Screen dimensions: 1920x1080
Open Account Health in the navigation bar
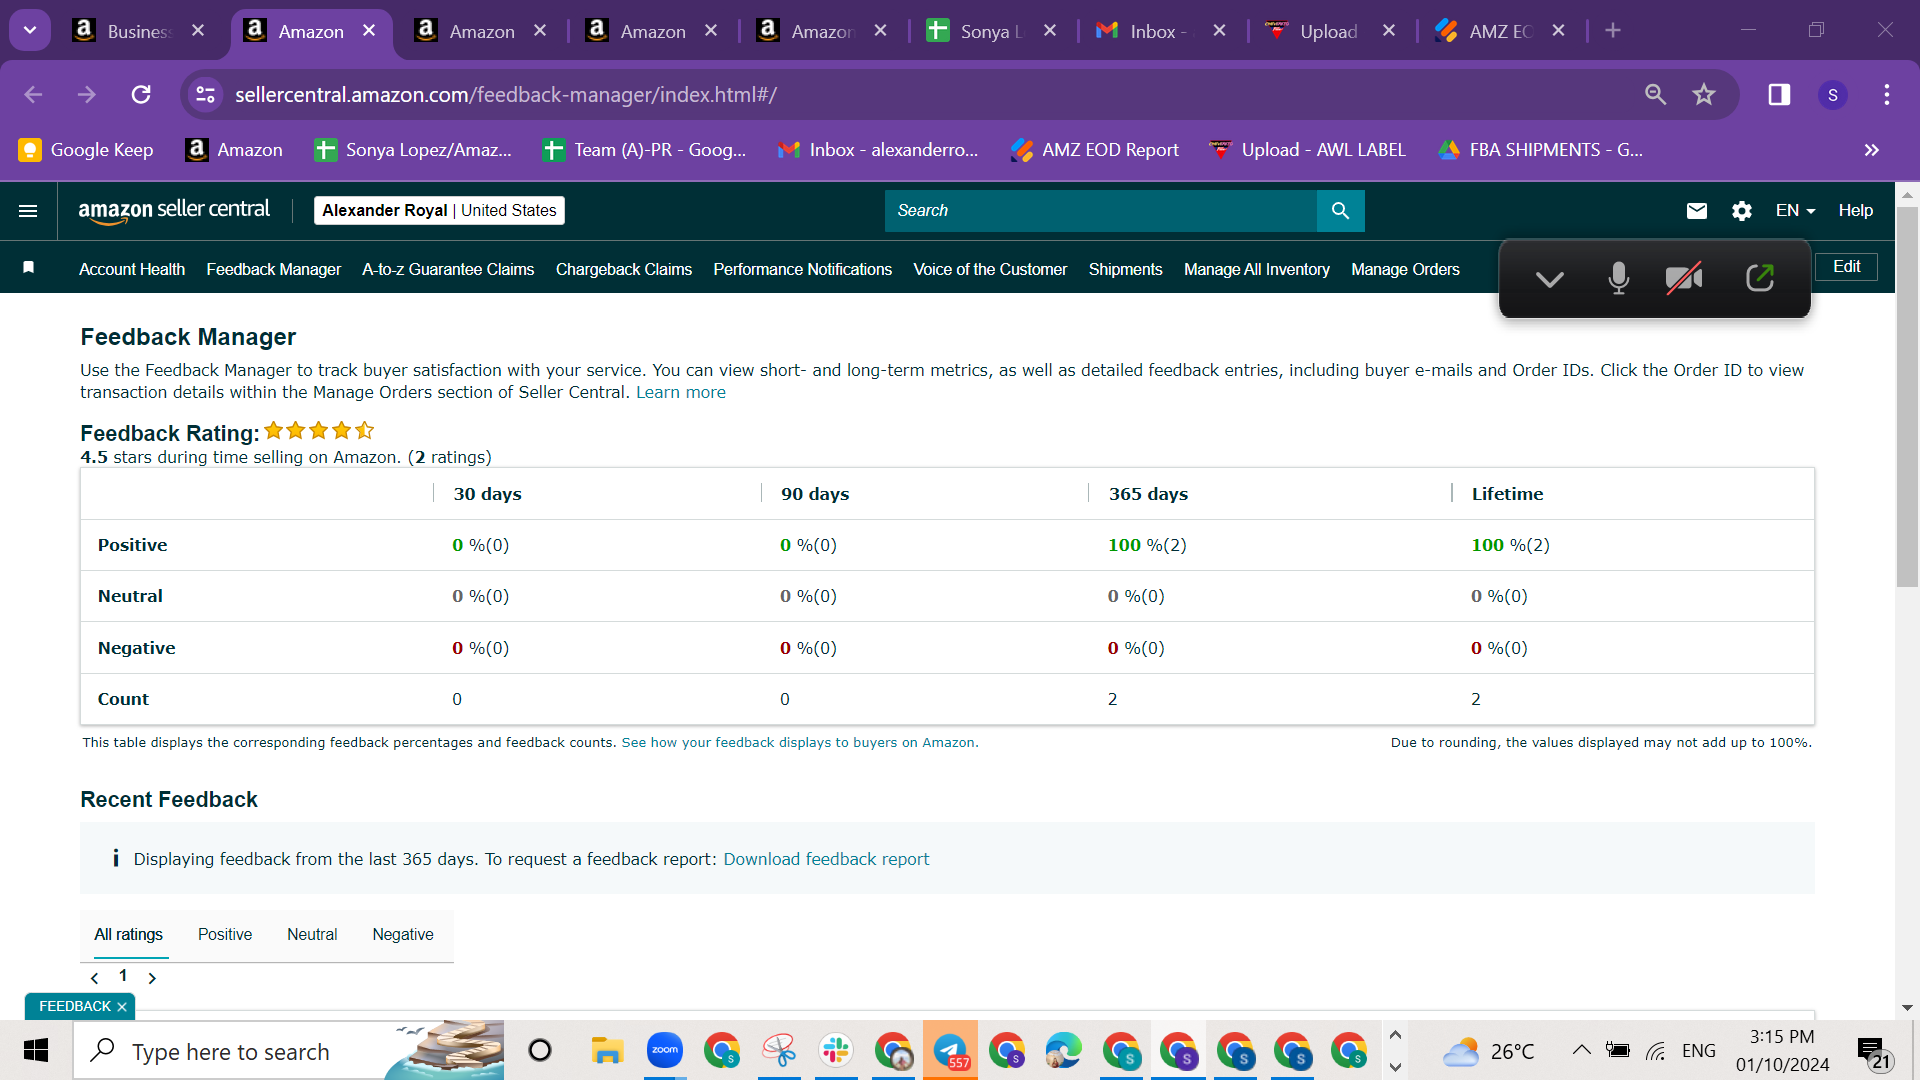tap(132, 269)
